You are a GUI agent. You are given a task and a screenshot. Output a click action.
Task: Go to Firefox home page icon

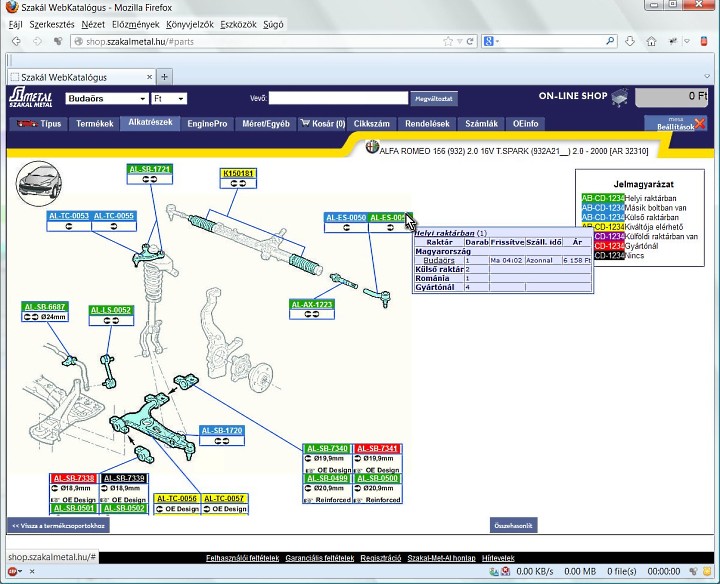coord(651,41)
